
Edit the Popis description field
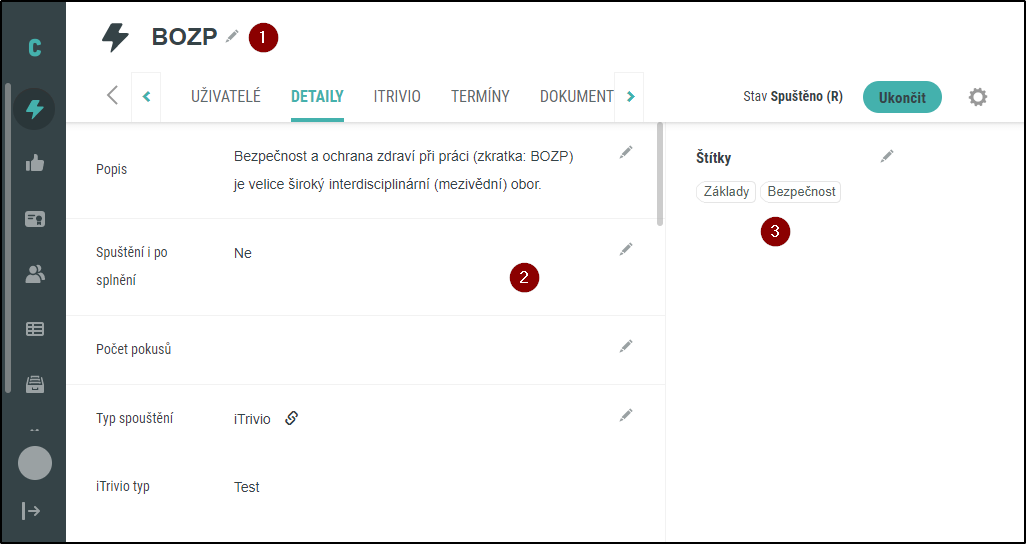point(626,152)
